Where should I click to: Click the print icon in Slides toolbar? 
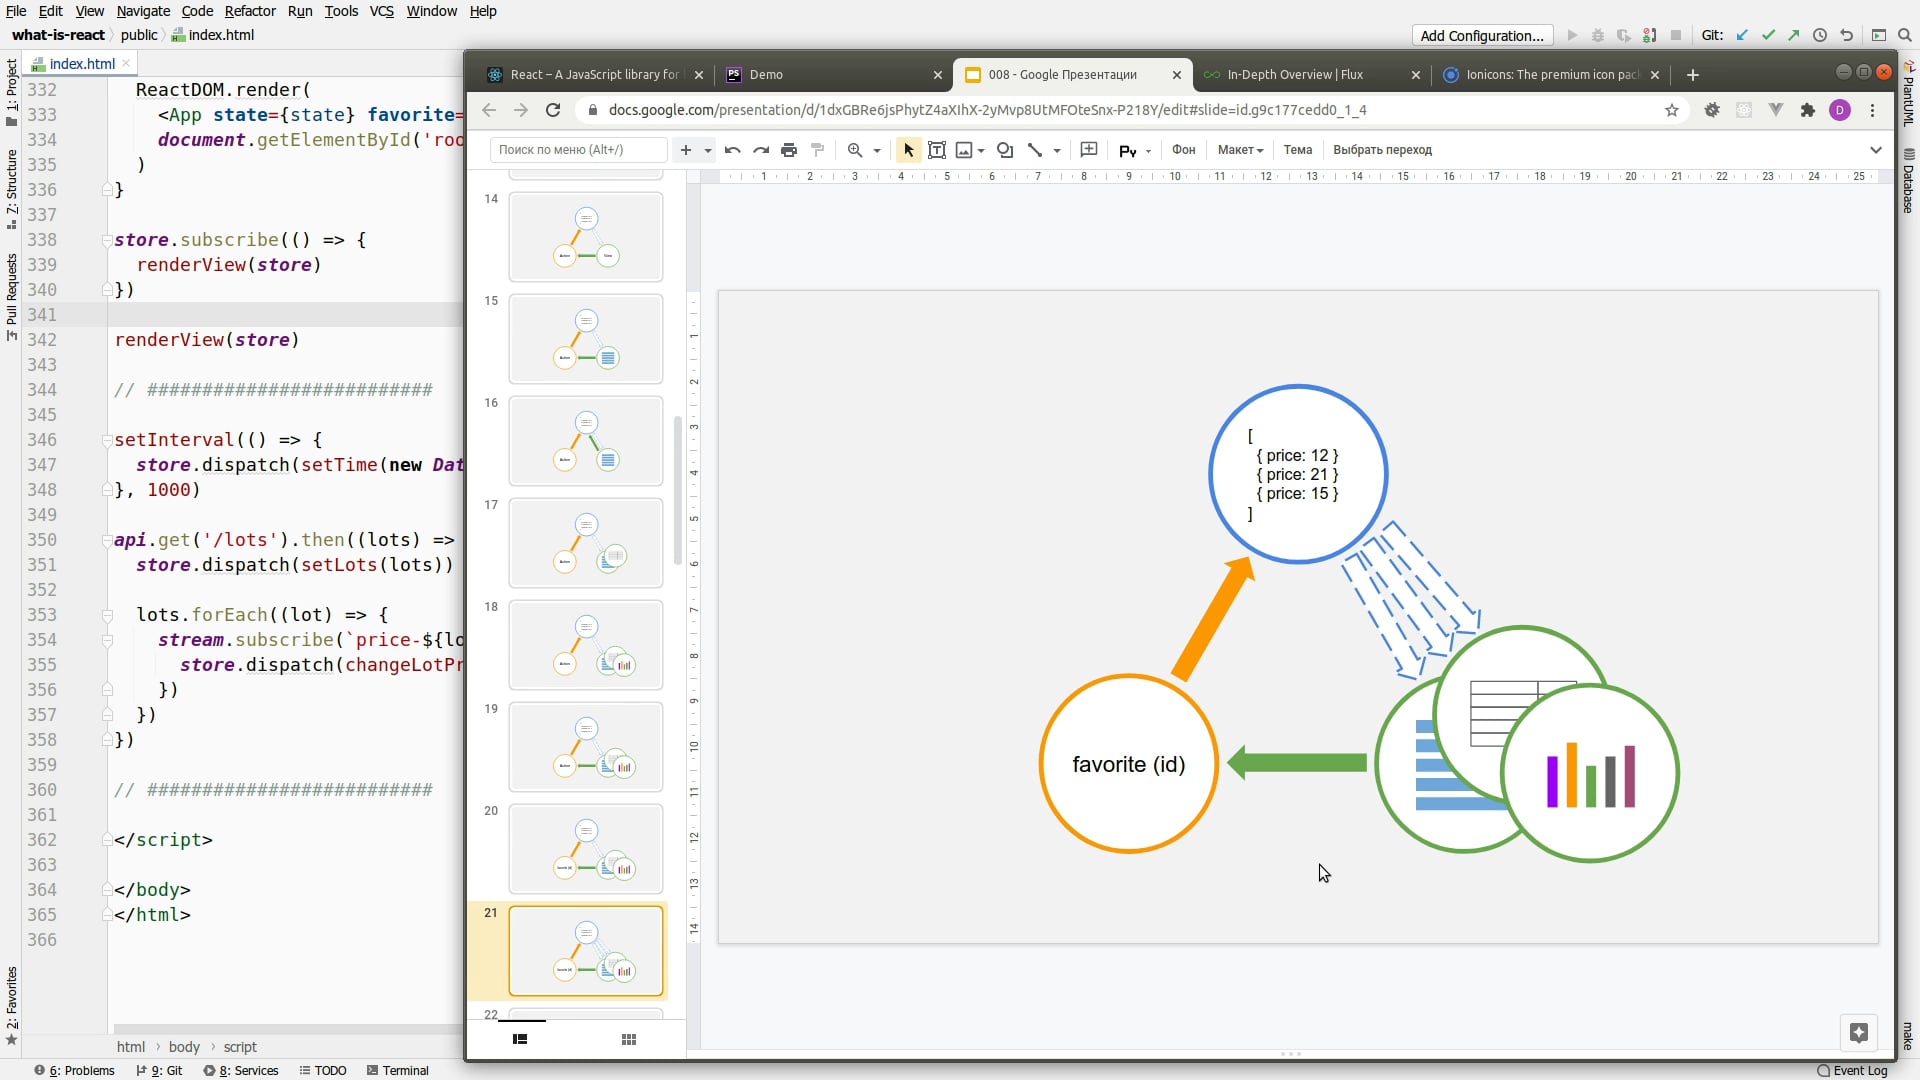pyautogui.click(x=789, y=150)
